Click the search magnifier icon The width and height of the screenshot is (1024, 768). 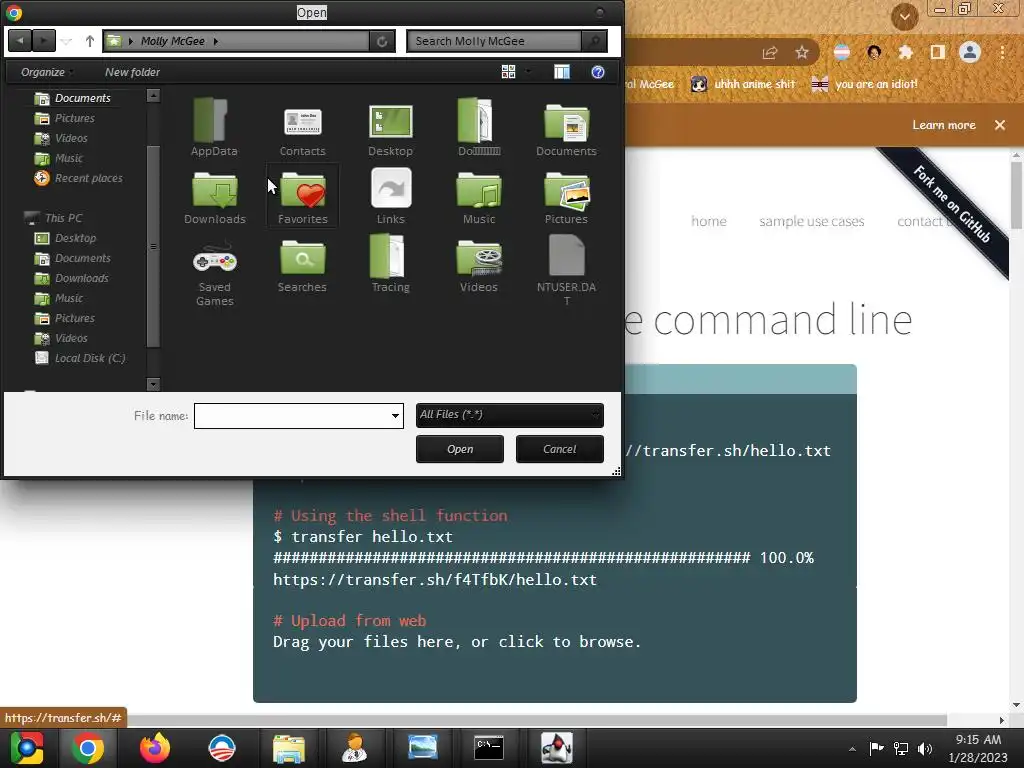pos(594,41)
